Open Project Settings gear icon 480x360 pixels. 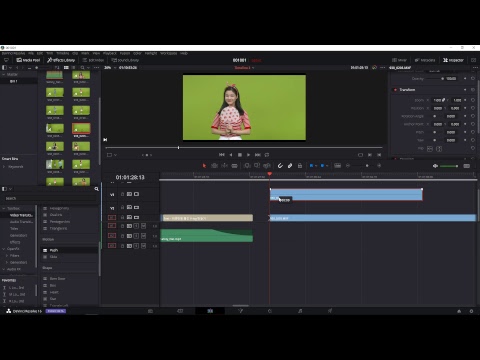pyautogui.click(x=471, y=311)
